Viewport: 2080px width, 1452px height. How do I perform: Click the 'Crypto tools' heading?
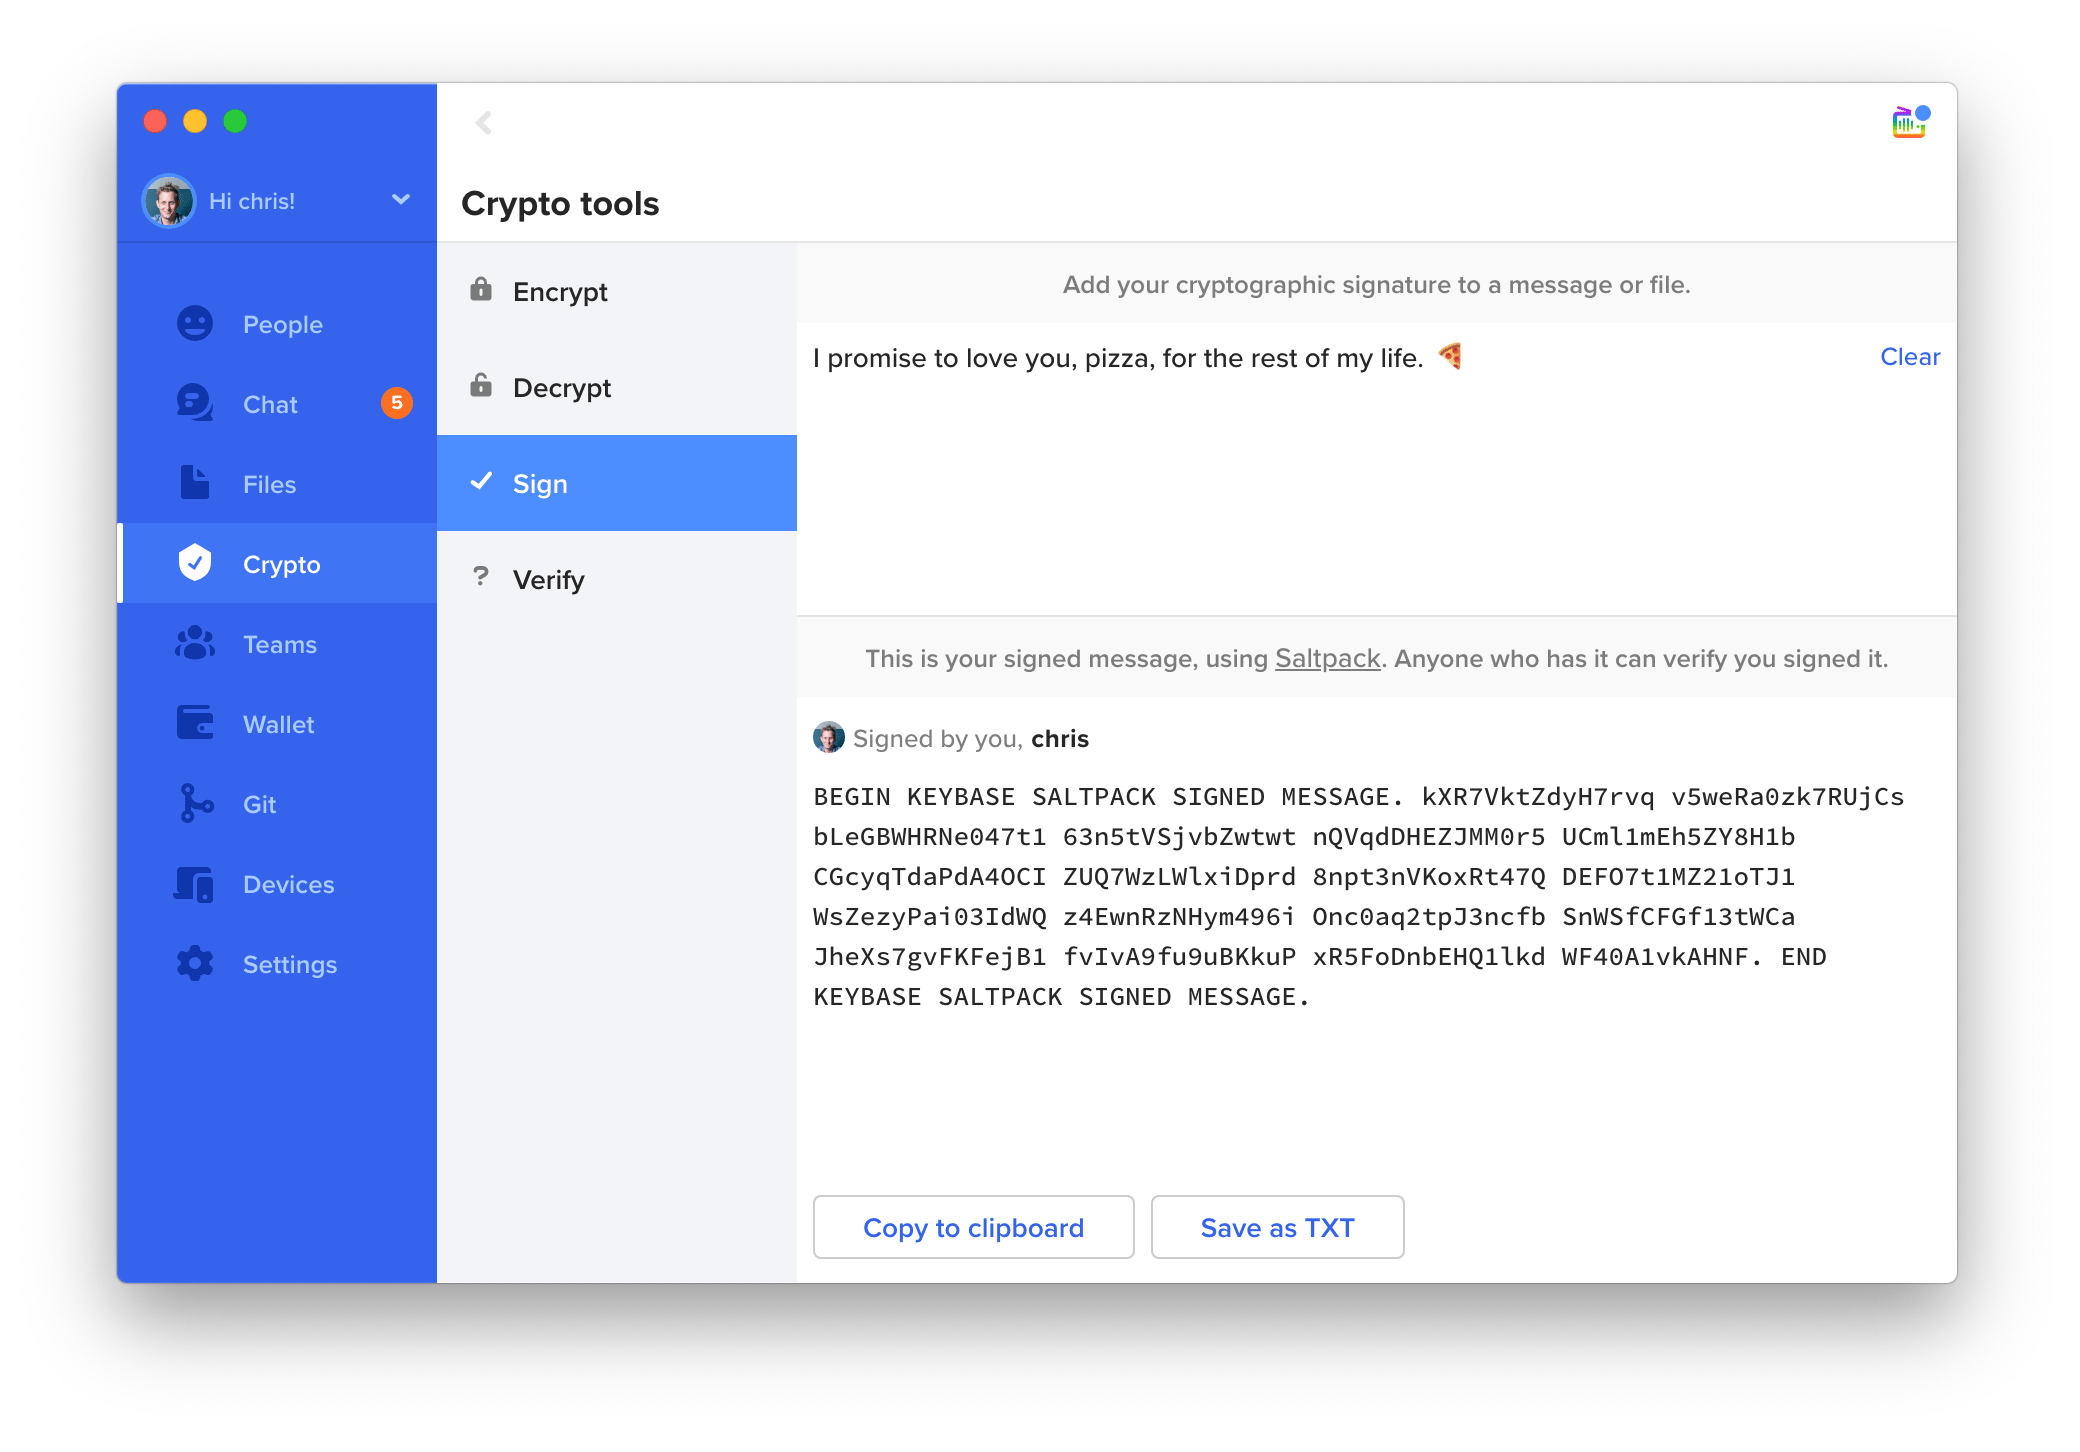[x=560, y=204]
